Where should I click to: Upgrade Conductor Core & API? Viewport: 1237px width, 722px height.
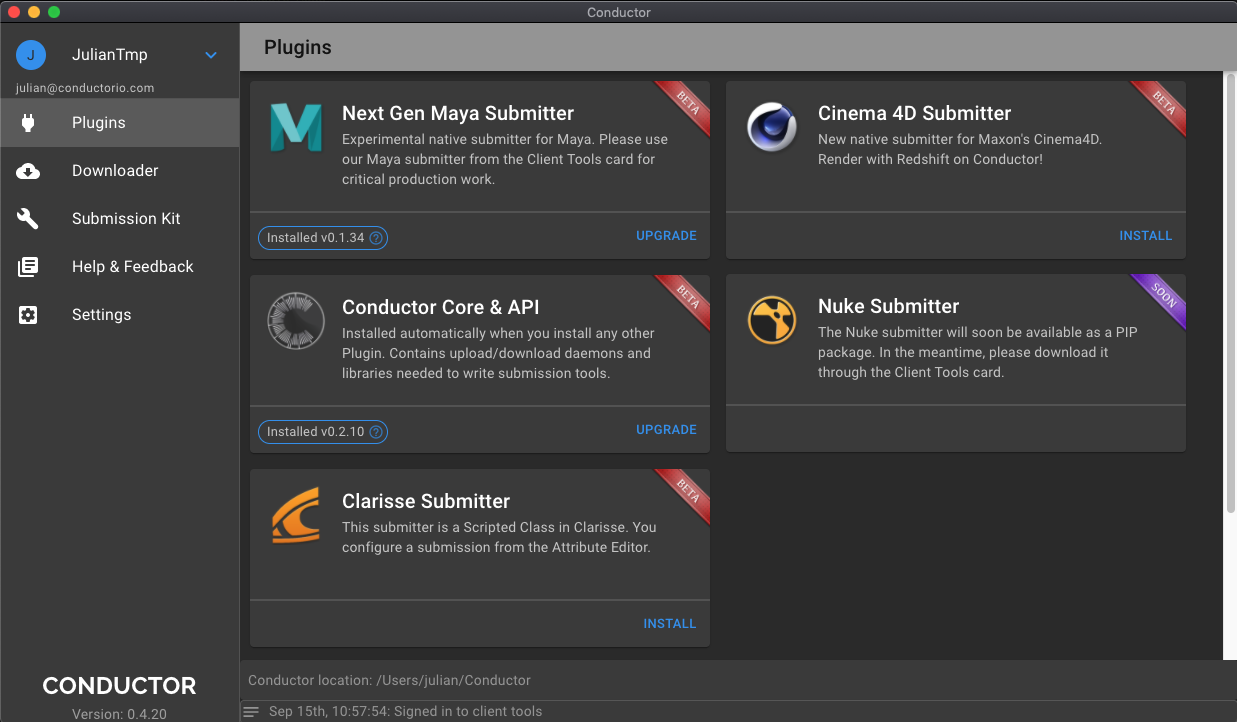coord(666,430)
